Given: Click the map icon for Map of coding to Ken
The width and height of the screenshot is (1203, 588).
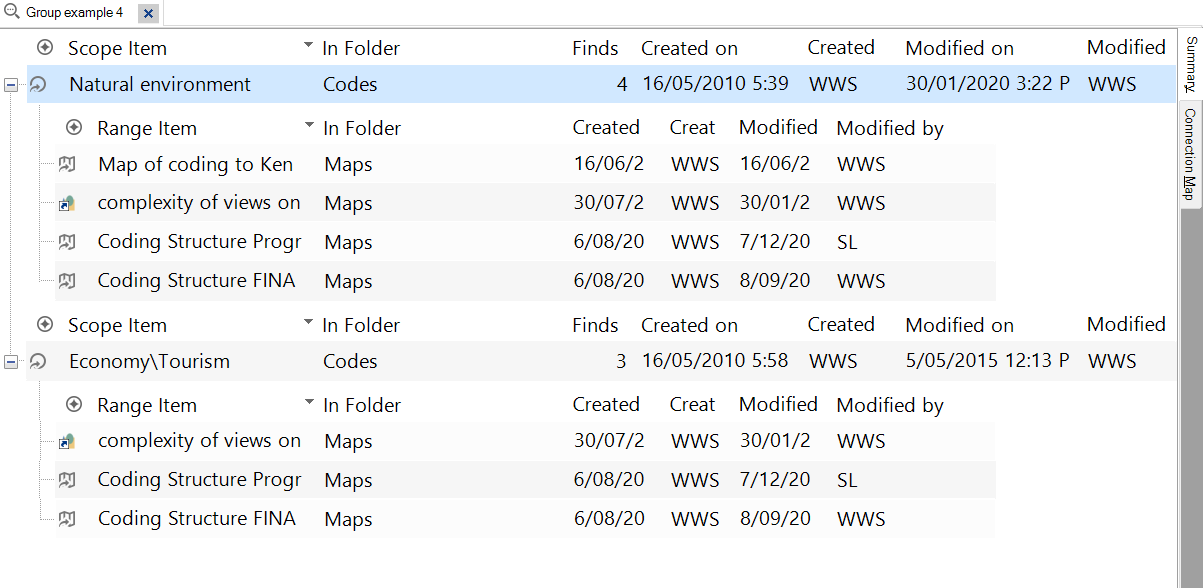Looking at the screenshot, I should pos(67,164).
